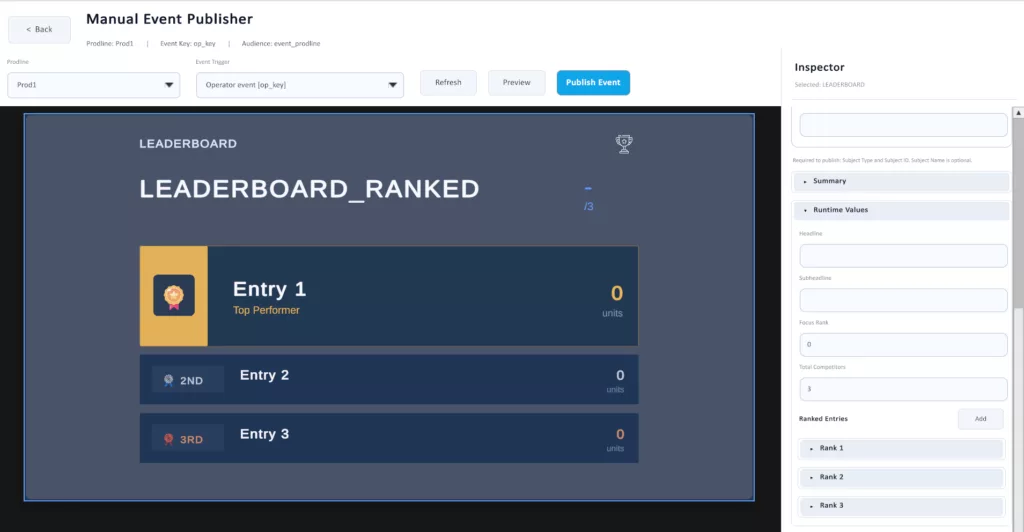Click the Inspector panel title
The width and height of the screenshot is (1024, 532).
819,67
